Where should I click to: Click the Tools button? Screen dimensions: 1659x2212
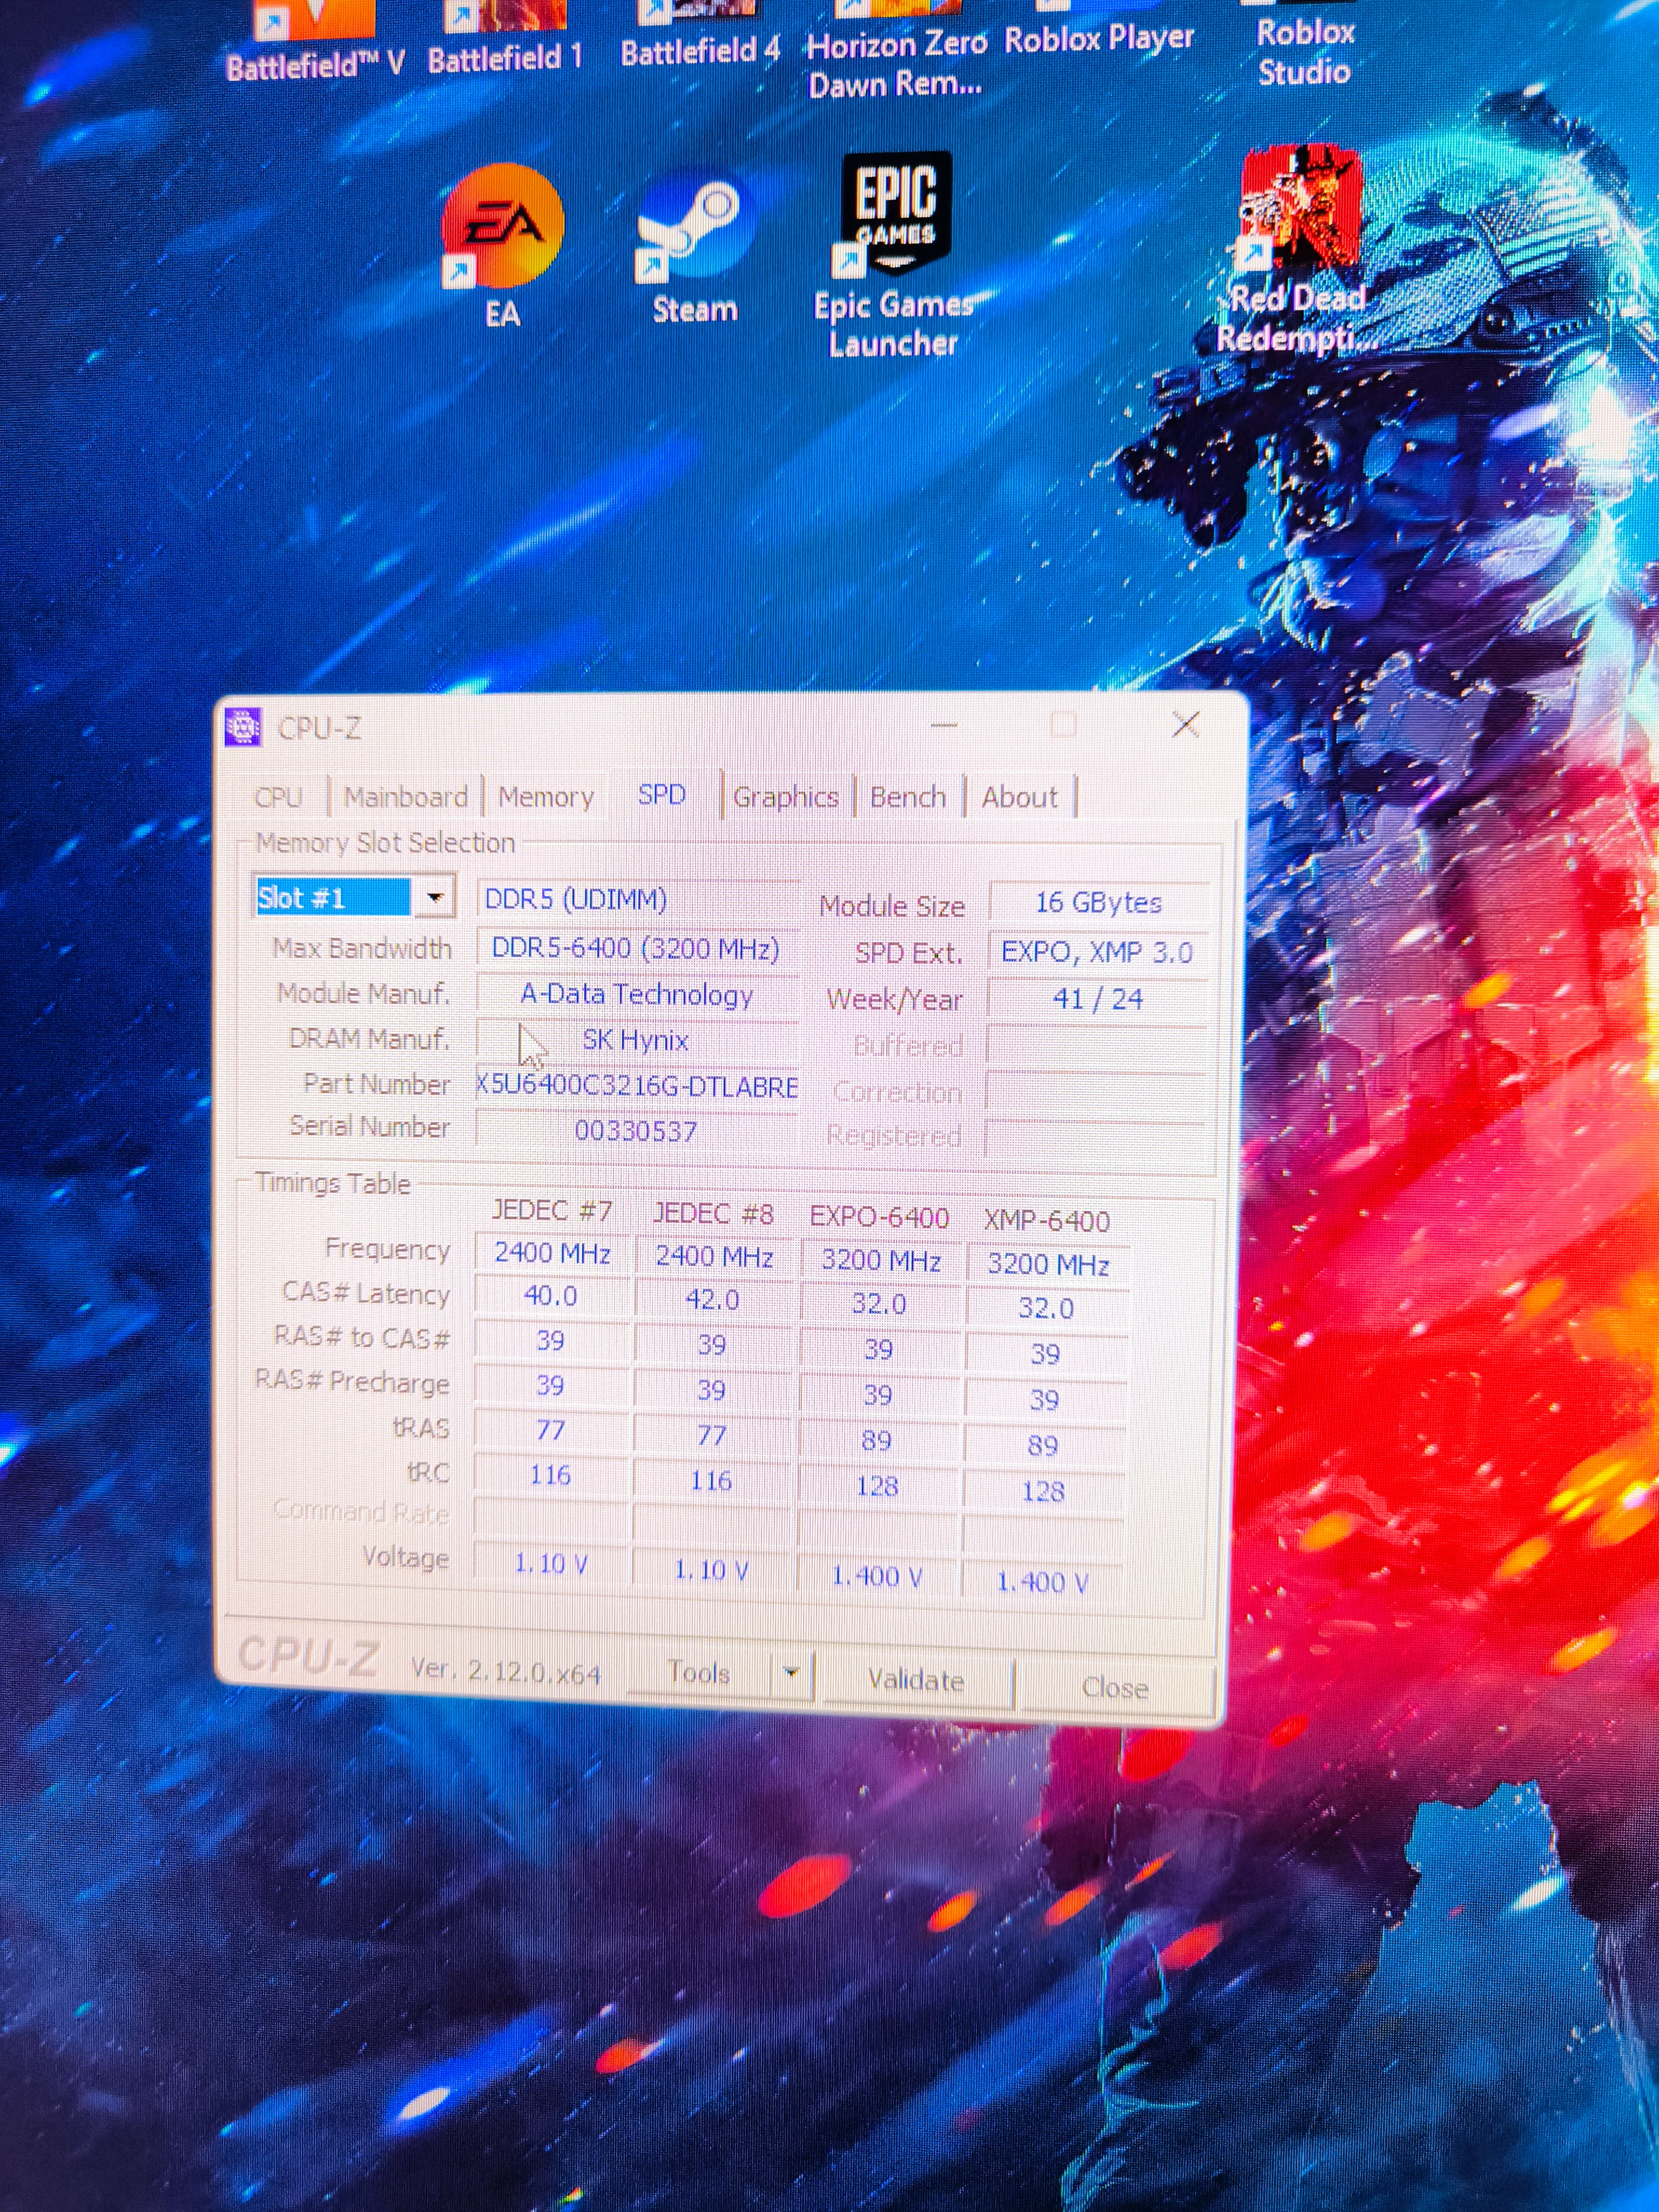point(699,1673)
